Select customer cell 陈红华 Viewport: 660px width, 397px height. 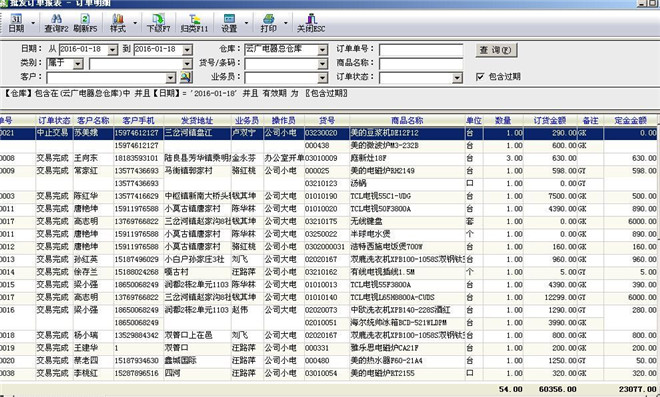(x=93, y=196)
